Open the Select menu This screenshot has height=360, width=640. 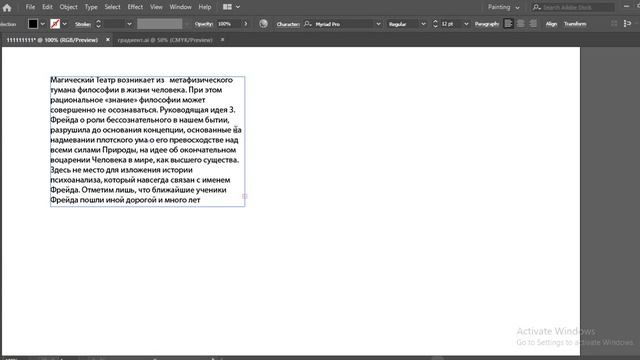click(112, 7)
